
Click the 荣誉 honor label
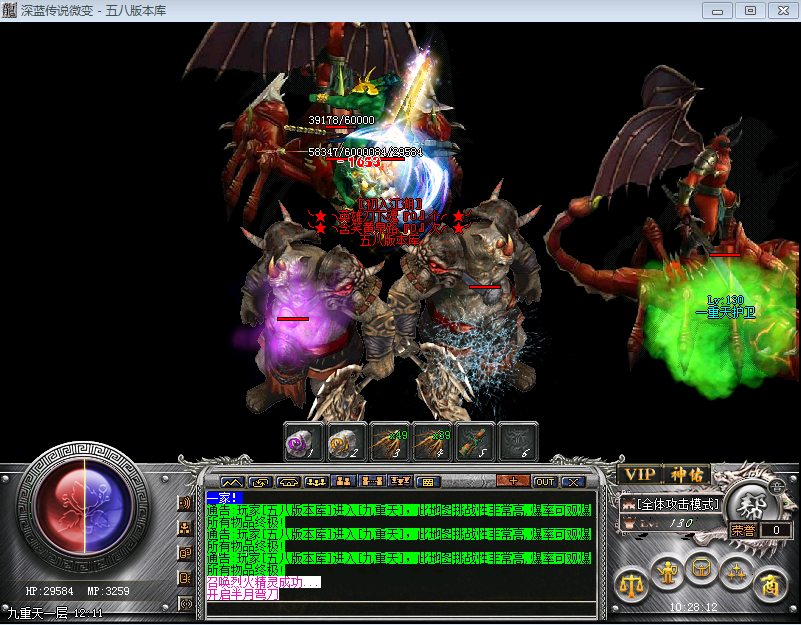(743, 530)
